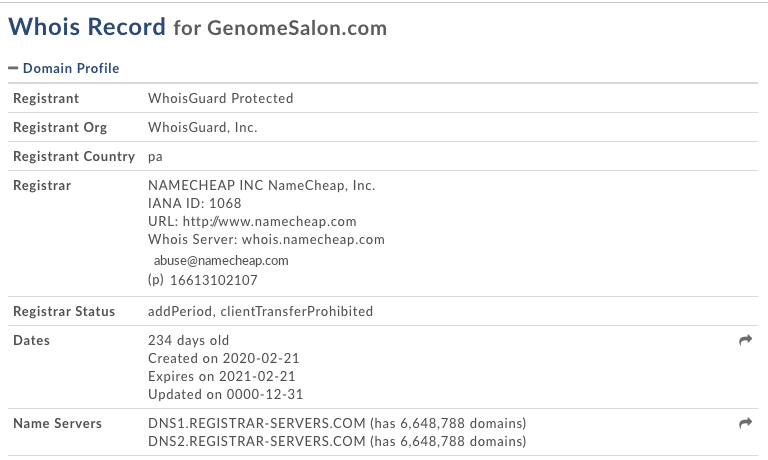The height and width of the screenshot is (460, 768).
Task: Click the share arrow in Dates row
Action: pyautogui.click(x=745, y=340)
